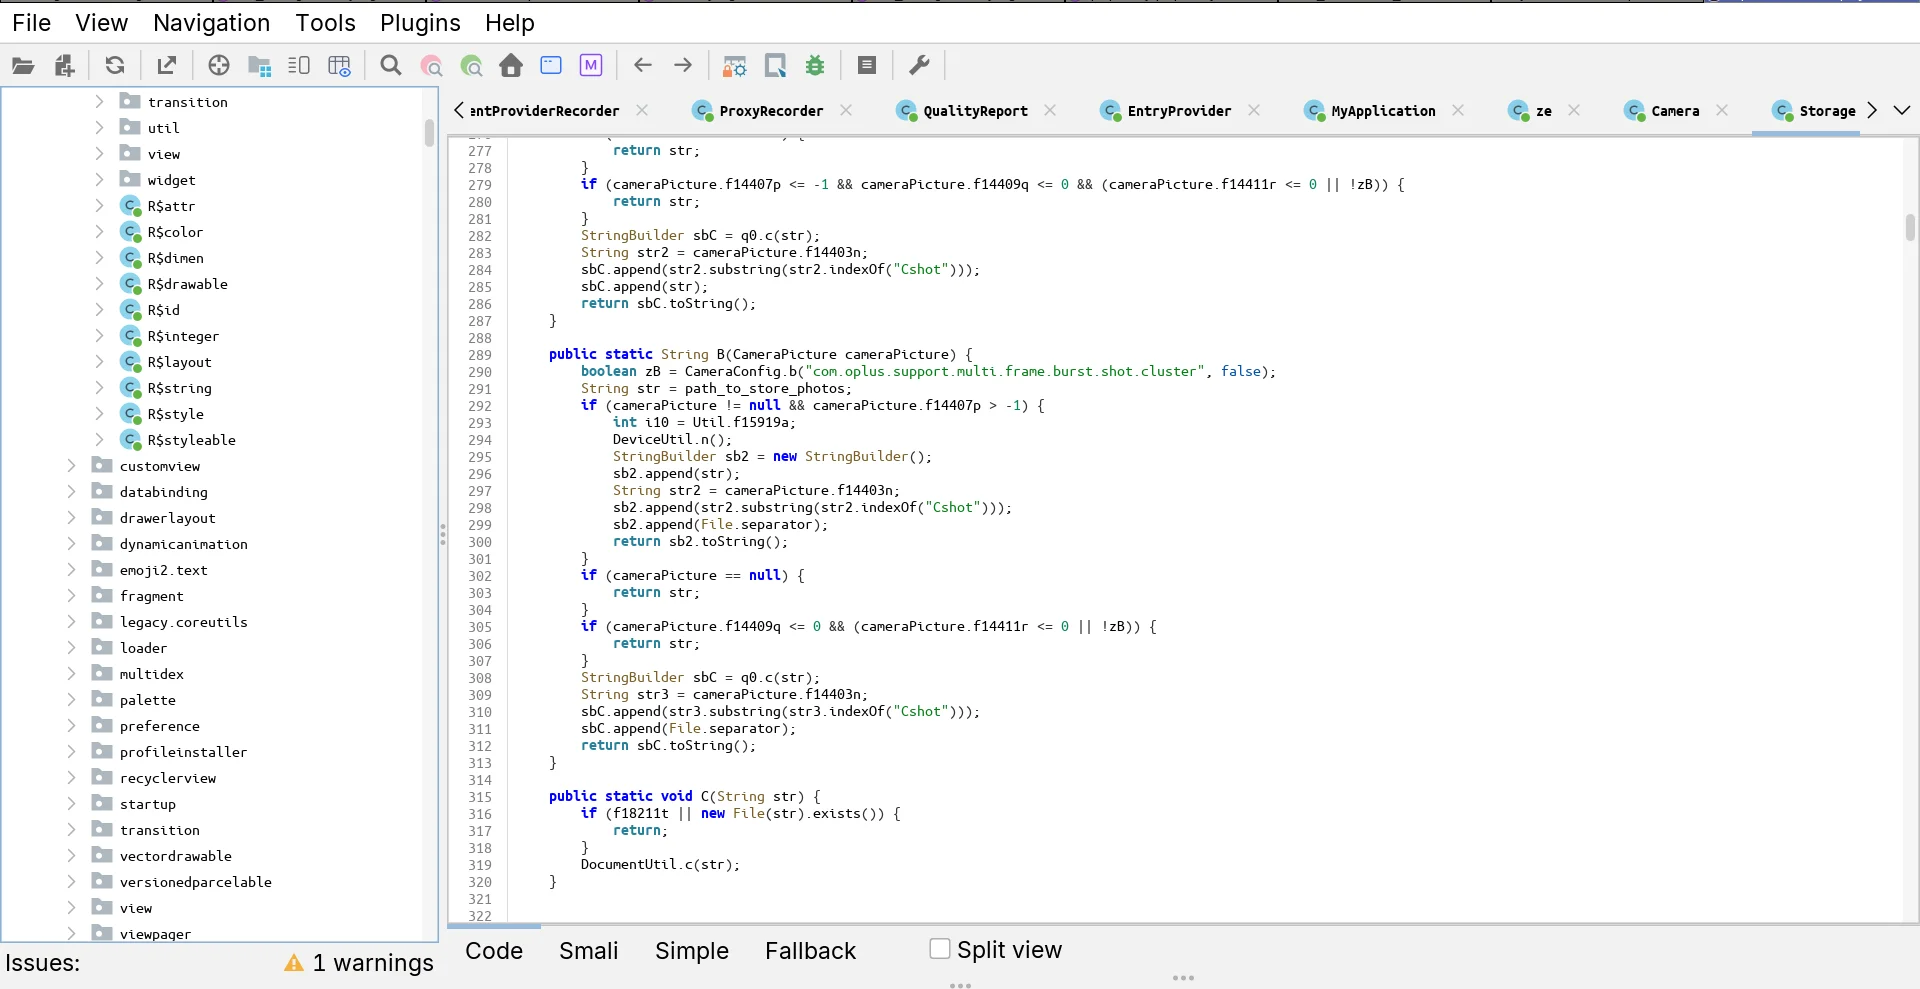This screenshot has height=989, width=1920.
Task: Select the deobfuscation toolbar icon
Action: pyautogui.click(x=733, y=65)
